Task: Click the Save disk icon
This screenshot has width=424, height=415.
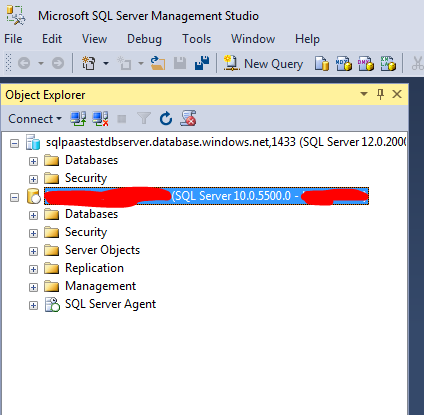Action: (x=180, y=63)
